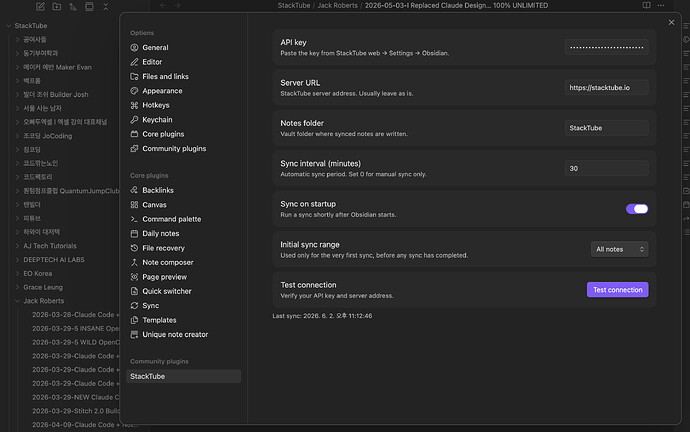Image resolution: width=690 pixels, height=432 pixels.
Task: Expand the 빌더 조쉬 Builder Josh folder
Action: [18, 94]
